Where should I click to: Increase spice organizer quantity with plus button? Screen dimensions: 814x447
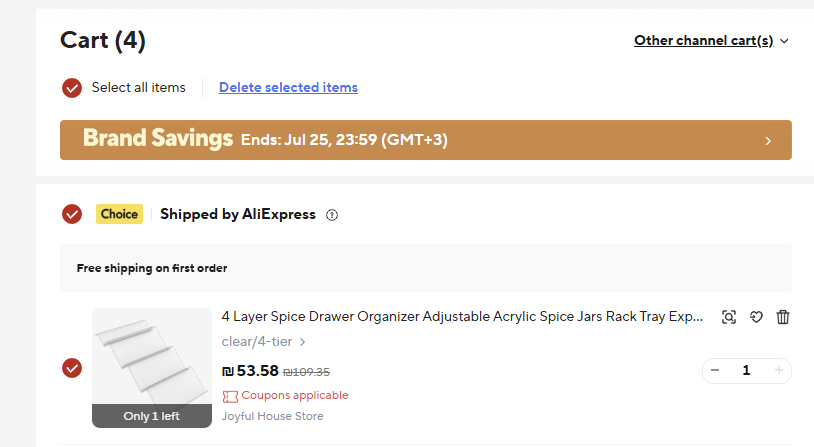[x=779, y=371]
